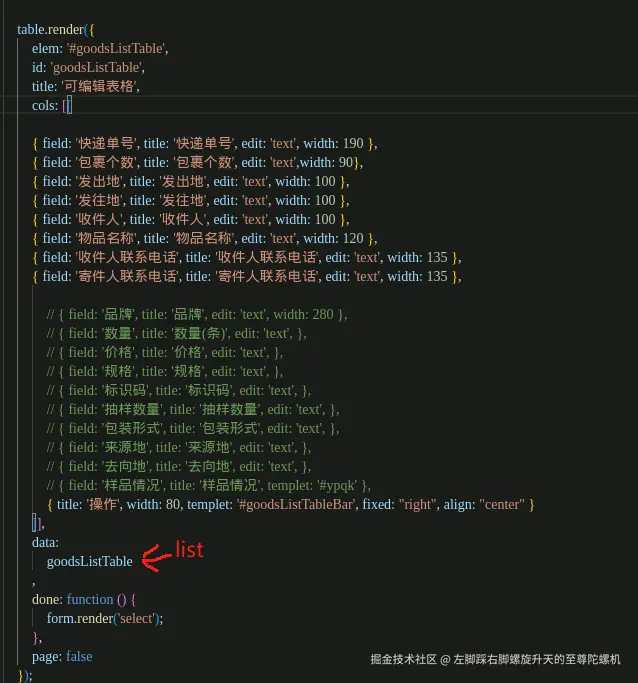Click the 发出地 column definition
This screenshot has height=683, width=638.
[x=191, y=182]
